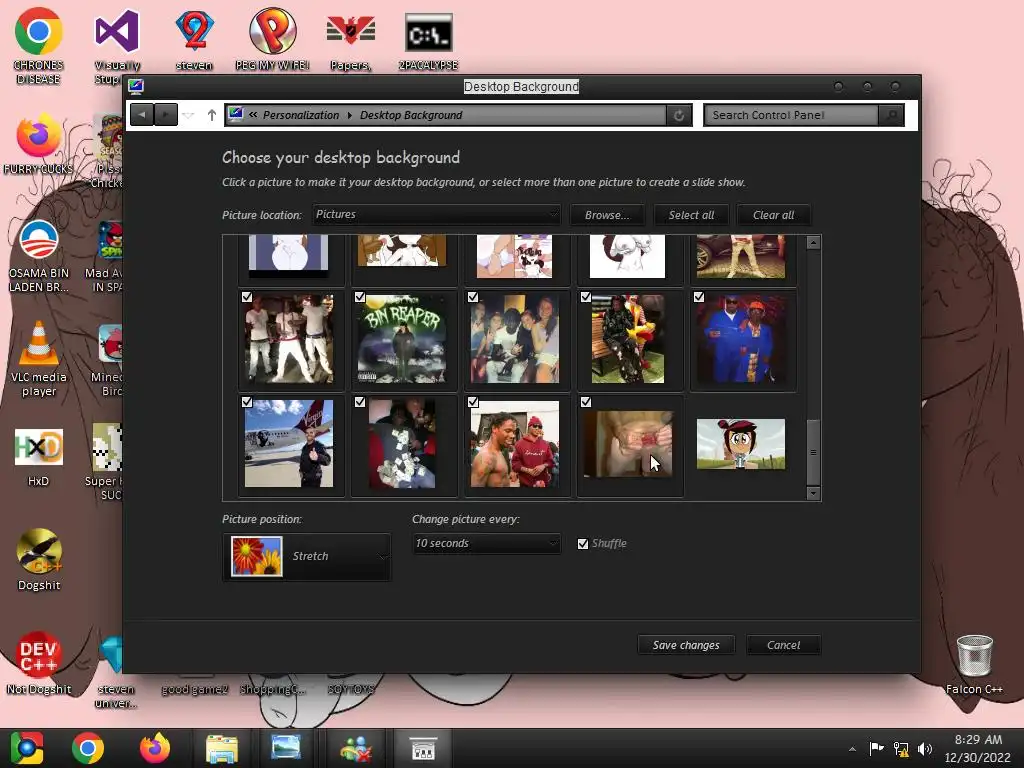Screen dimensions: 1024x768
Task: Select the 'Falcon C++' recycle bin icon
Action: coord(974,663)
